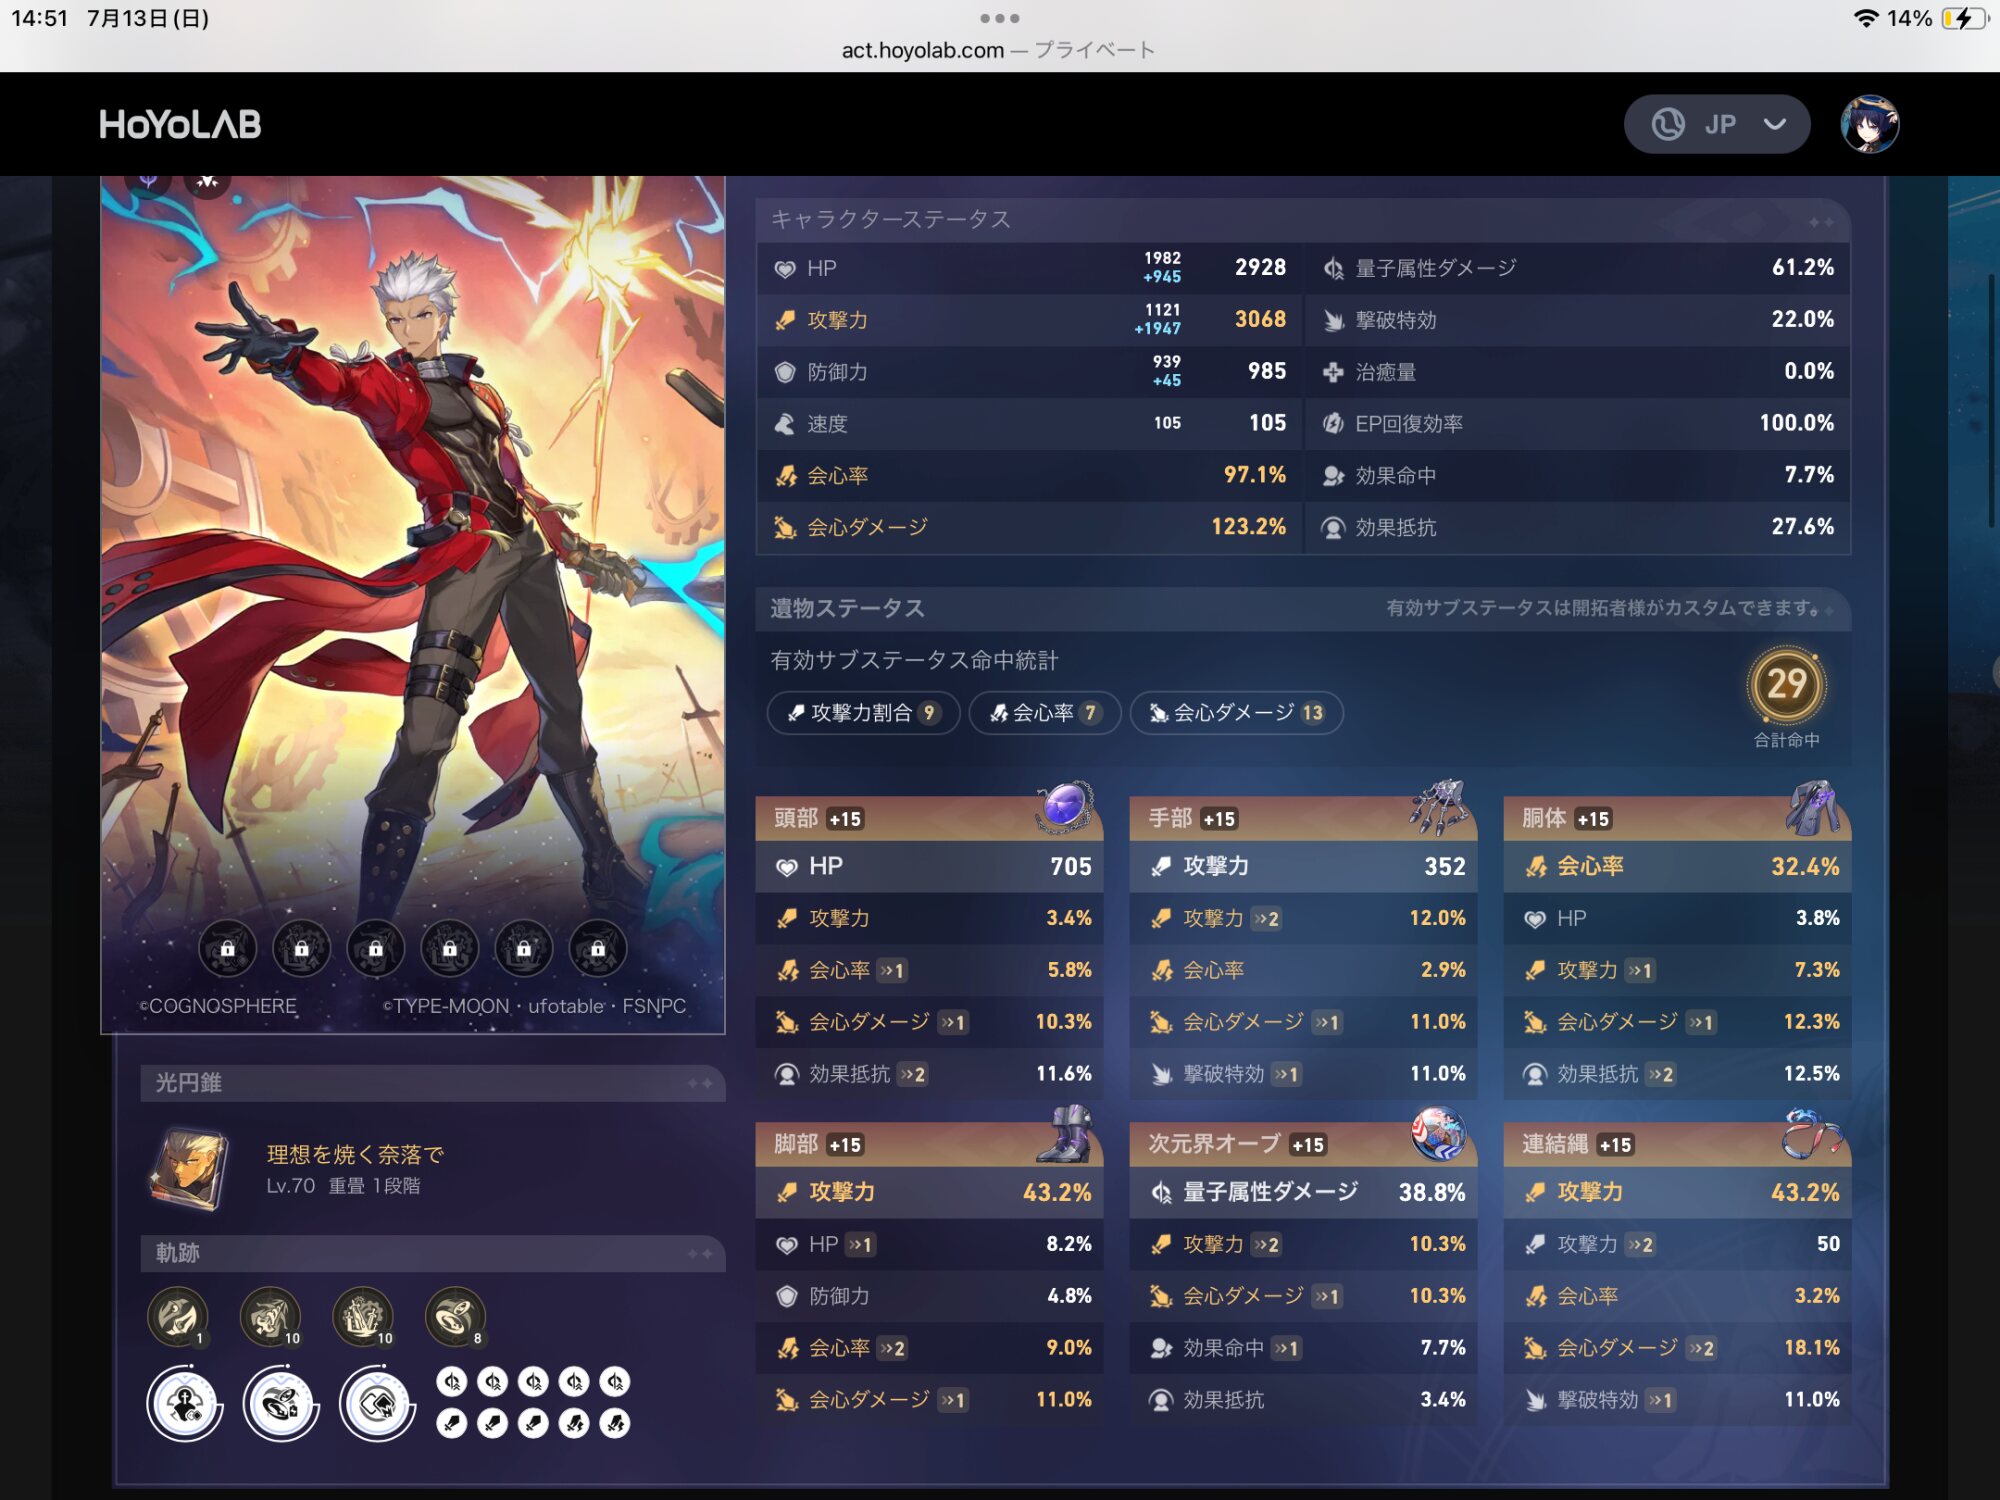Select the level 8 trace skill icon
2000x1500 pixels.
(455, 1317)
